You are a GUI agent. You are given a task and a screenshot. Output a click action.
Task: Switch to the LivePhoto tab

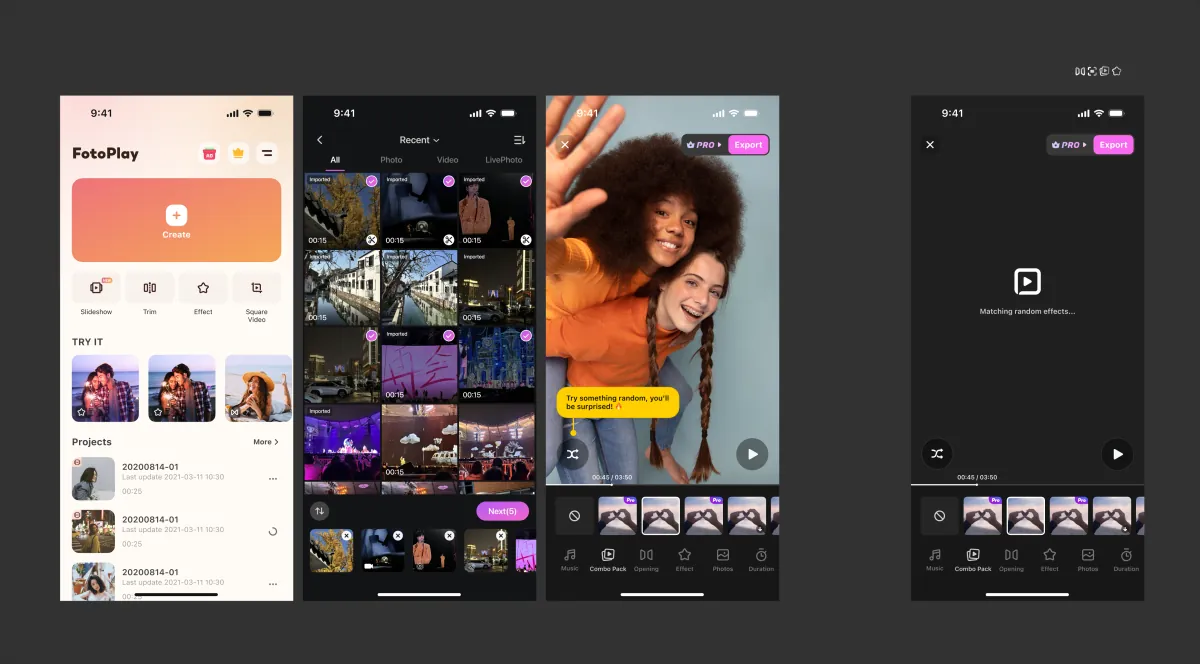[x=504, y=160]
